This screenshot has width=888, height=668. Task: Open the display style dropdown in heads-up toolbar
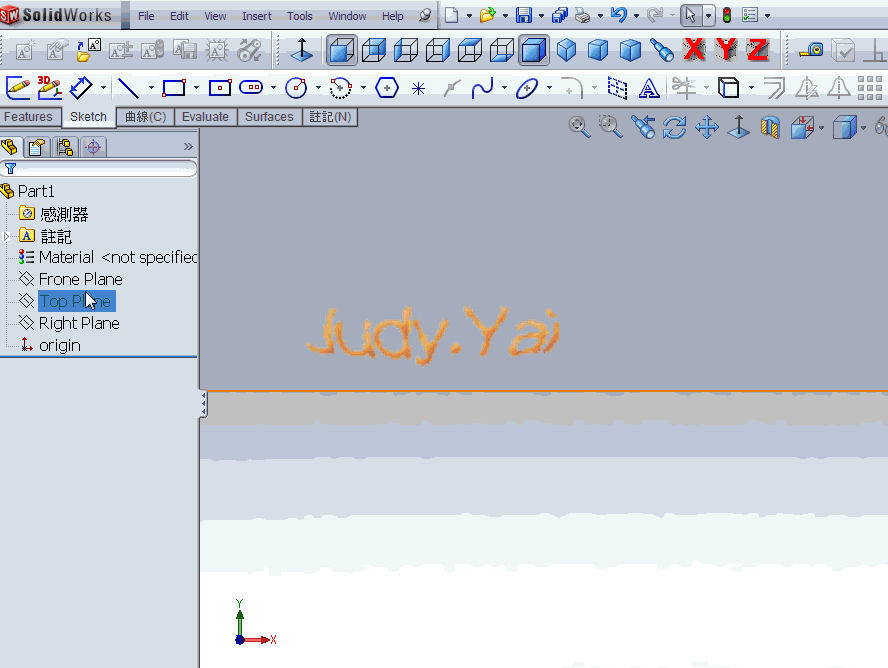pos(863,127)
